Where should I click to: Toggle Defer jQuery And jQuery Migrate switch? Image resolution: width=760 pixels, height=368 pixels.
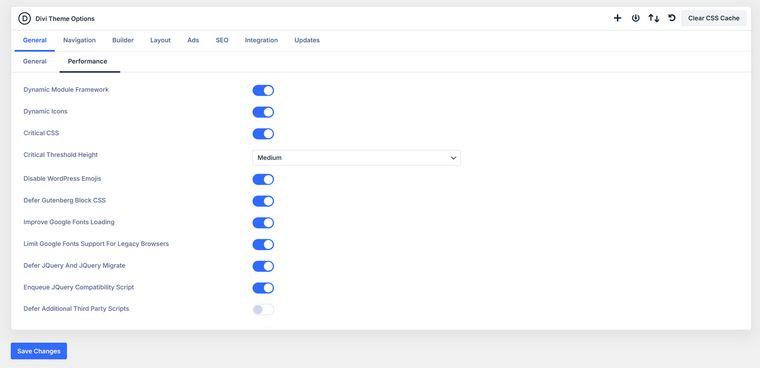point(263,266)
